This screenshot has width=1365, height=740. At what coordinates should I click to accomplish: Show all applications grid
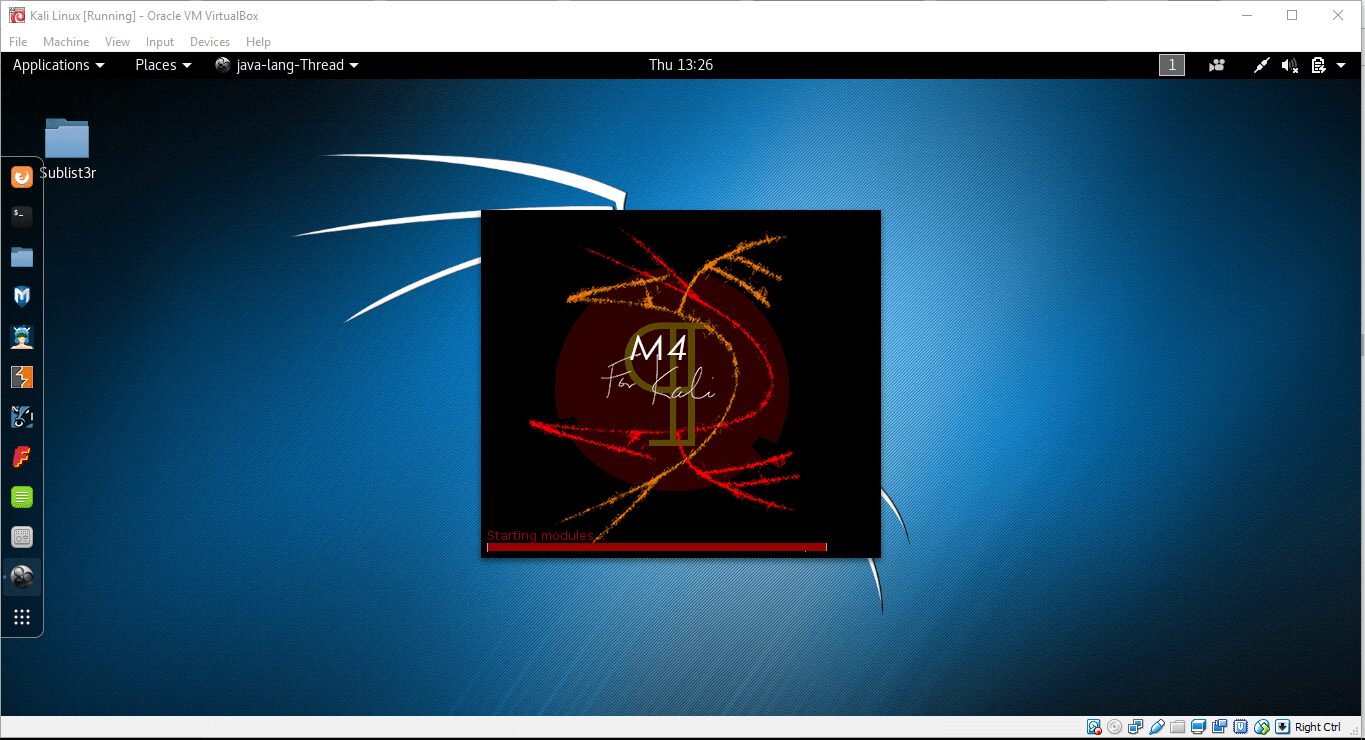coord(22,617)
